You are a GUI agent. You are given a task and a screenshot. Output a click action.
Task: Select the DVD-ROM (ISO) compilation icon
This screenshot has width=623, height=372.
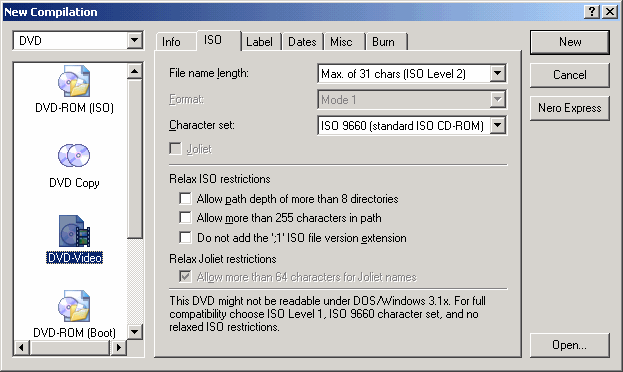74,82
